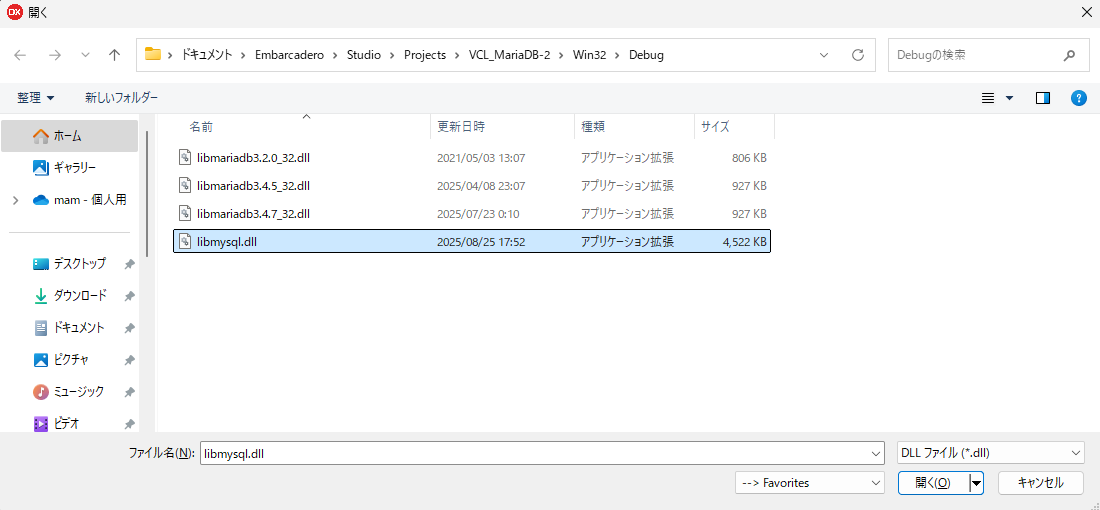Sort by the 種類 column header
The width and height of the screenshot is (1100, 510).
pos(634,127)
